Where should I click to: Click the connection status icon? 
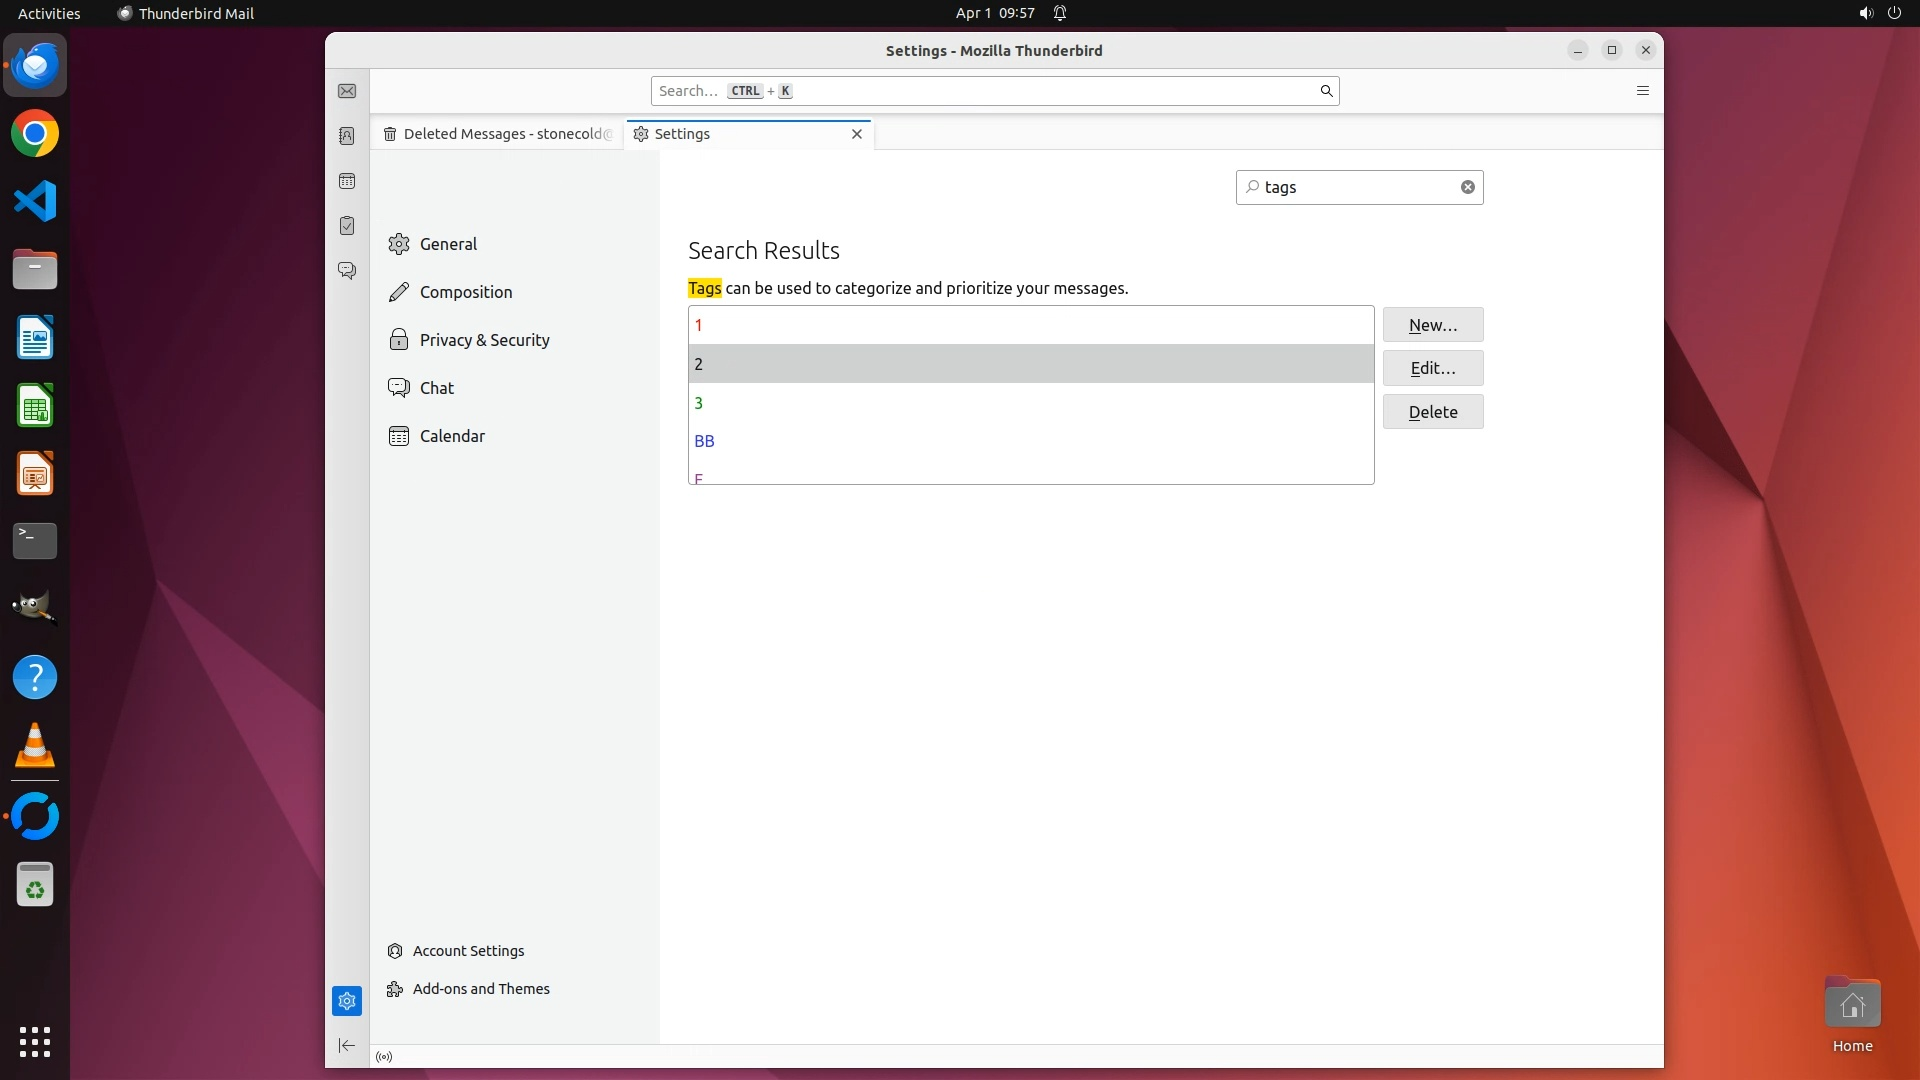pos(384,1057)
